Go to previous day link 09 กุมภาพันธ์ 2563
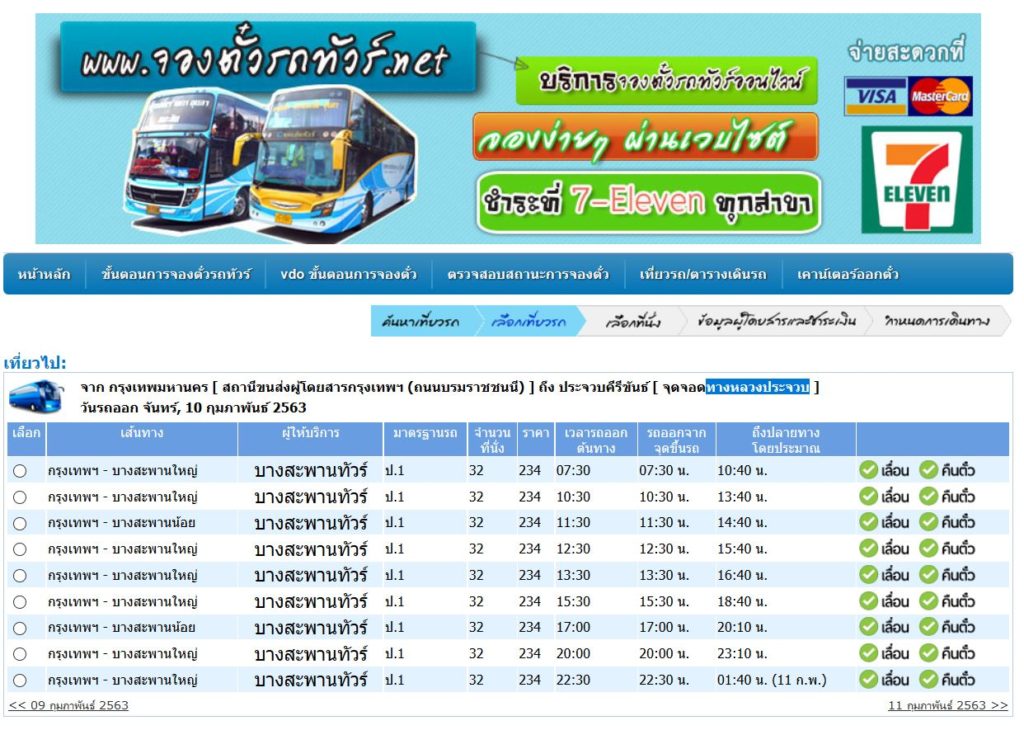 coord(68,705)
